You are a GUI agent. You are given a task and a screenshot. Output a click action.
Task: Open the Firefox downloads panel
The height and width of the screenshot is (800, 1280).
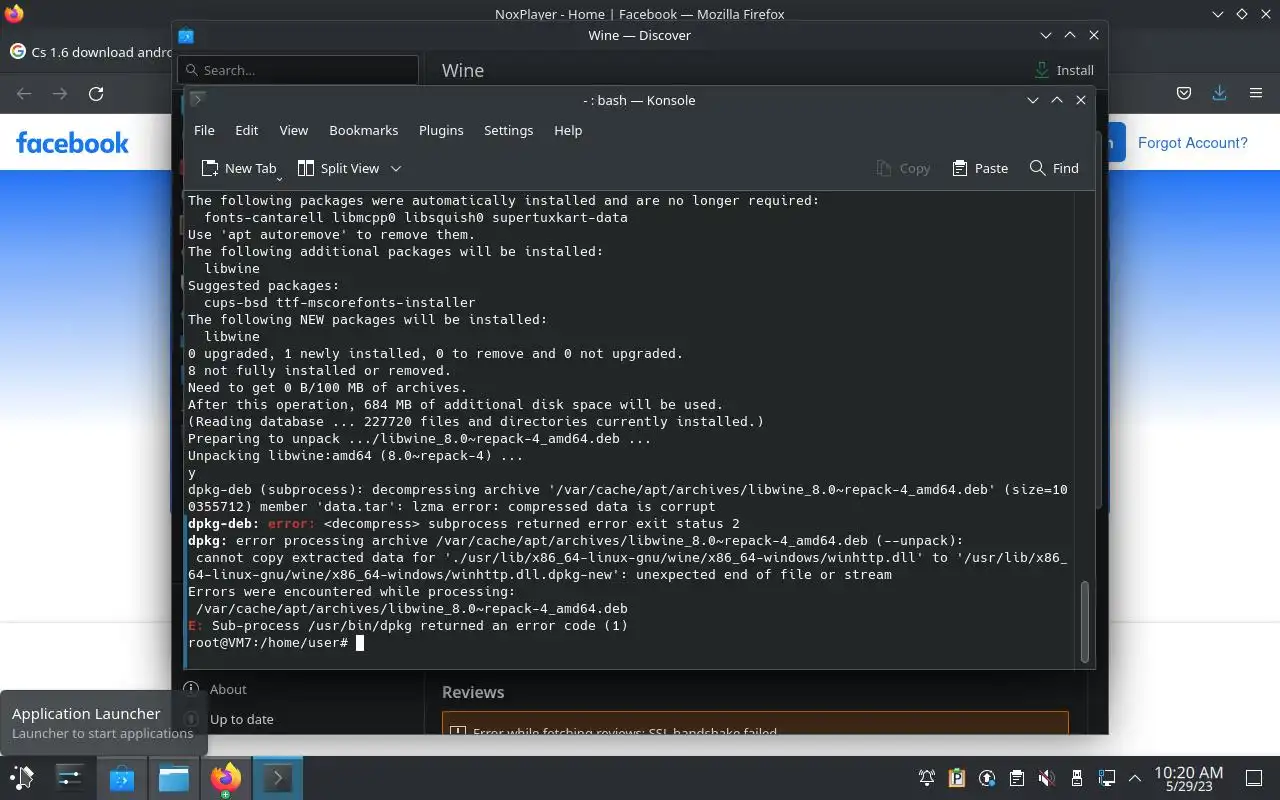click(x=1219, y=93)
